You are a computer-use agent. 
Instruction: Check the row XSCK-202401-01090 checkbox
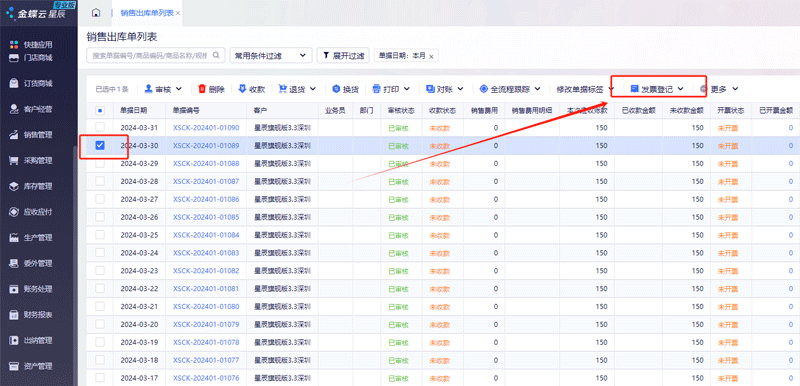pos(100,127)
